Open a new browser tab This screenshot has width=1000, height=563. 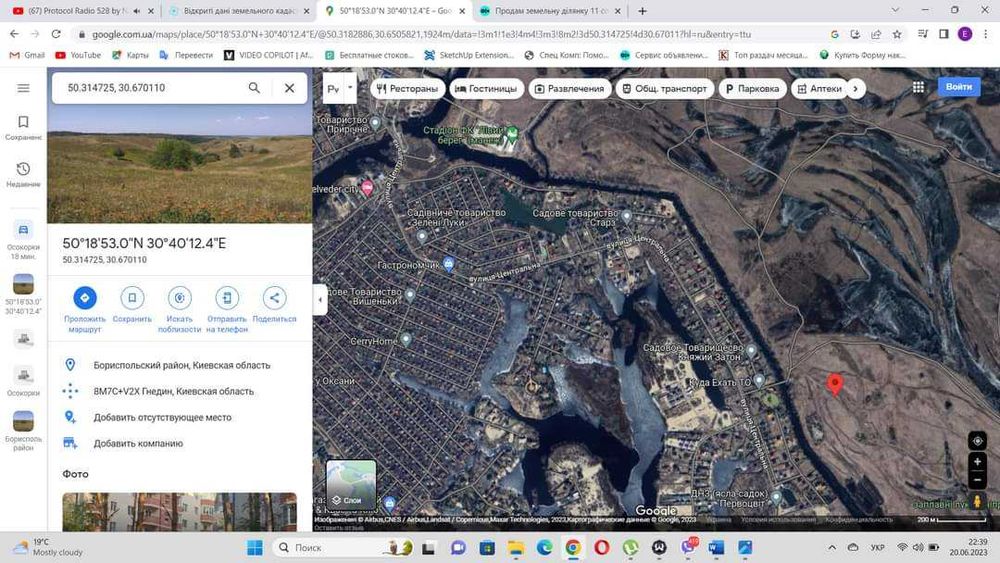point(642,11)
